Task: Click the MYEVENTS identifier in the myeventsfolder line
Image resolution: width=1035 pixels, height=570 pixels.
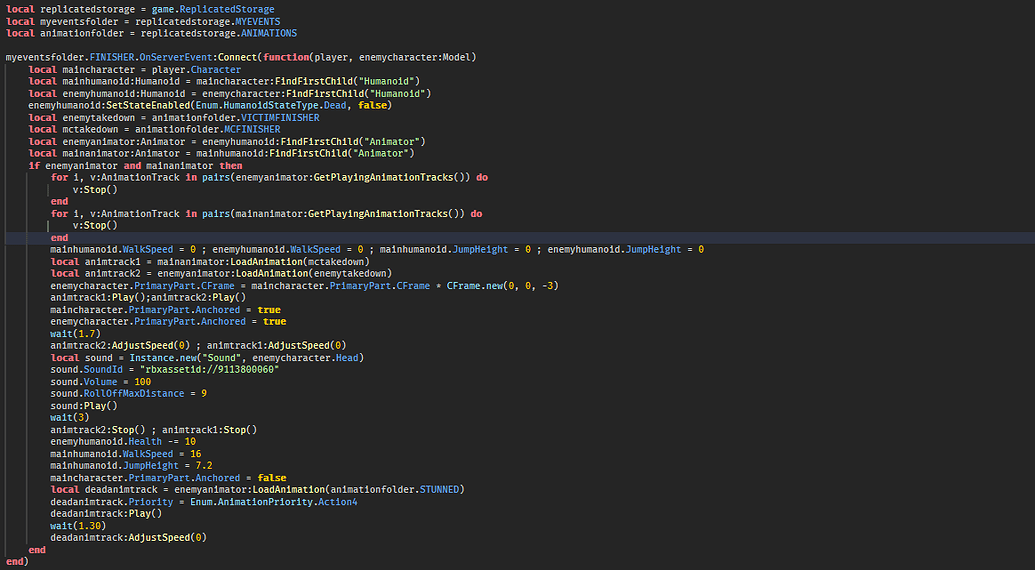Action: coord(257,21)
